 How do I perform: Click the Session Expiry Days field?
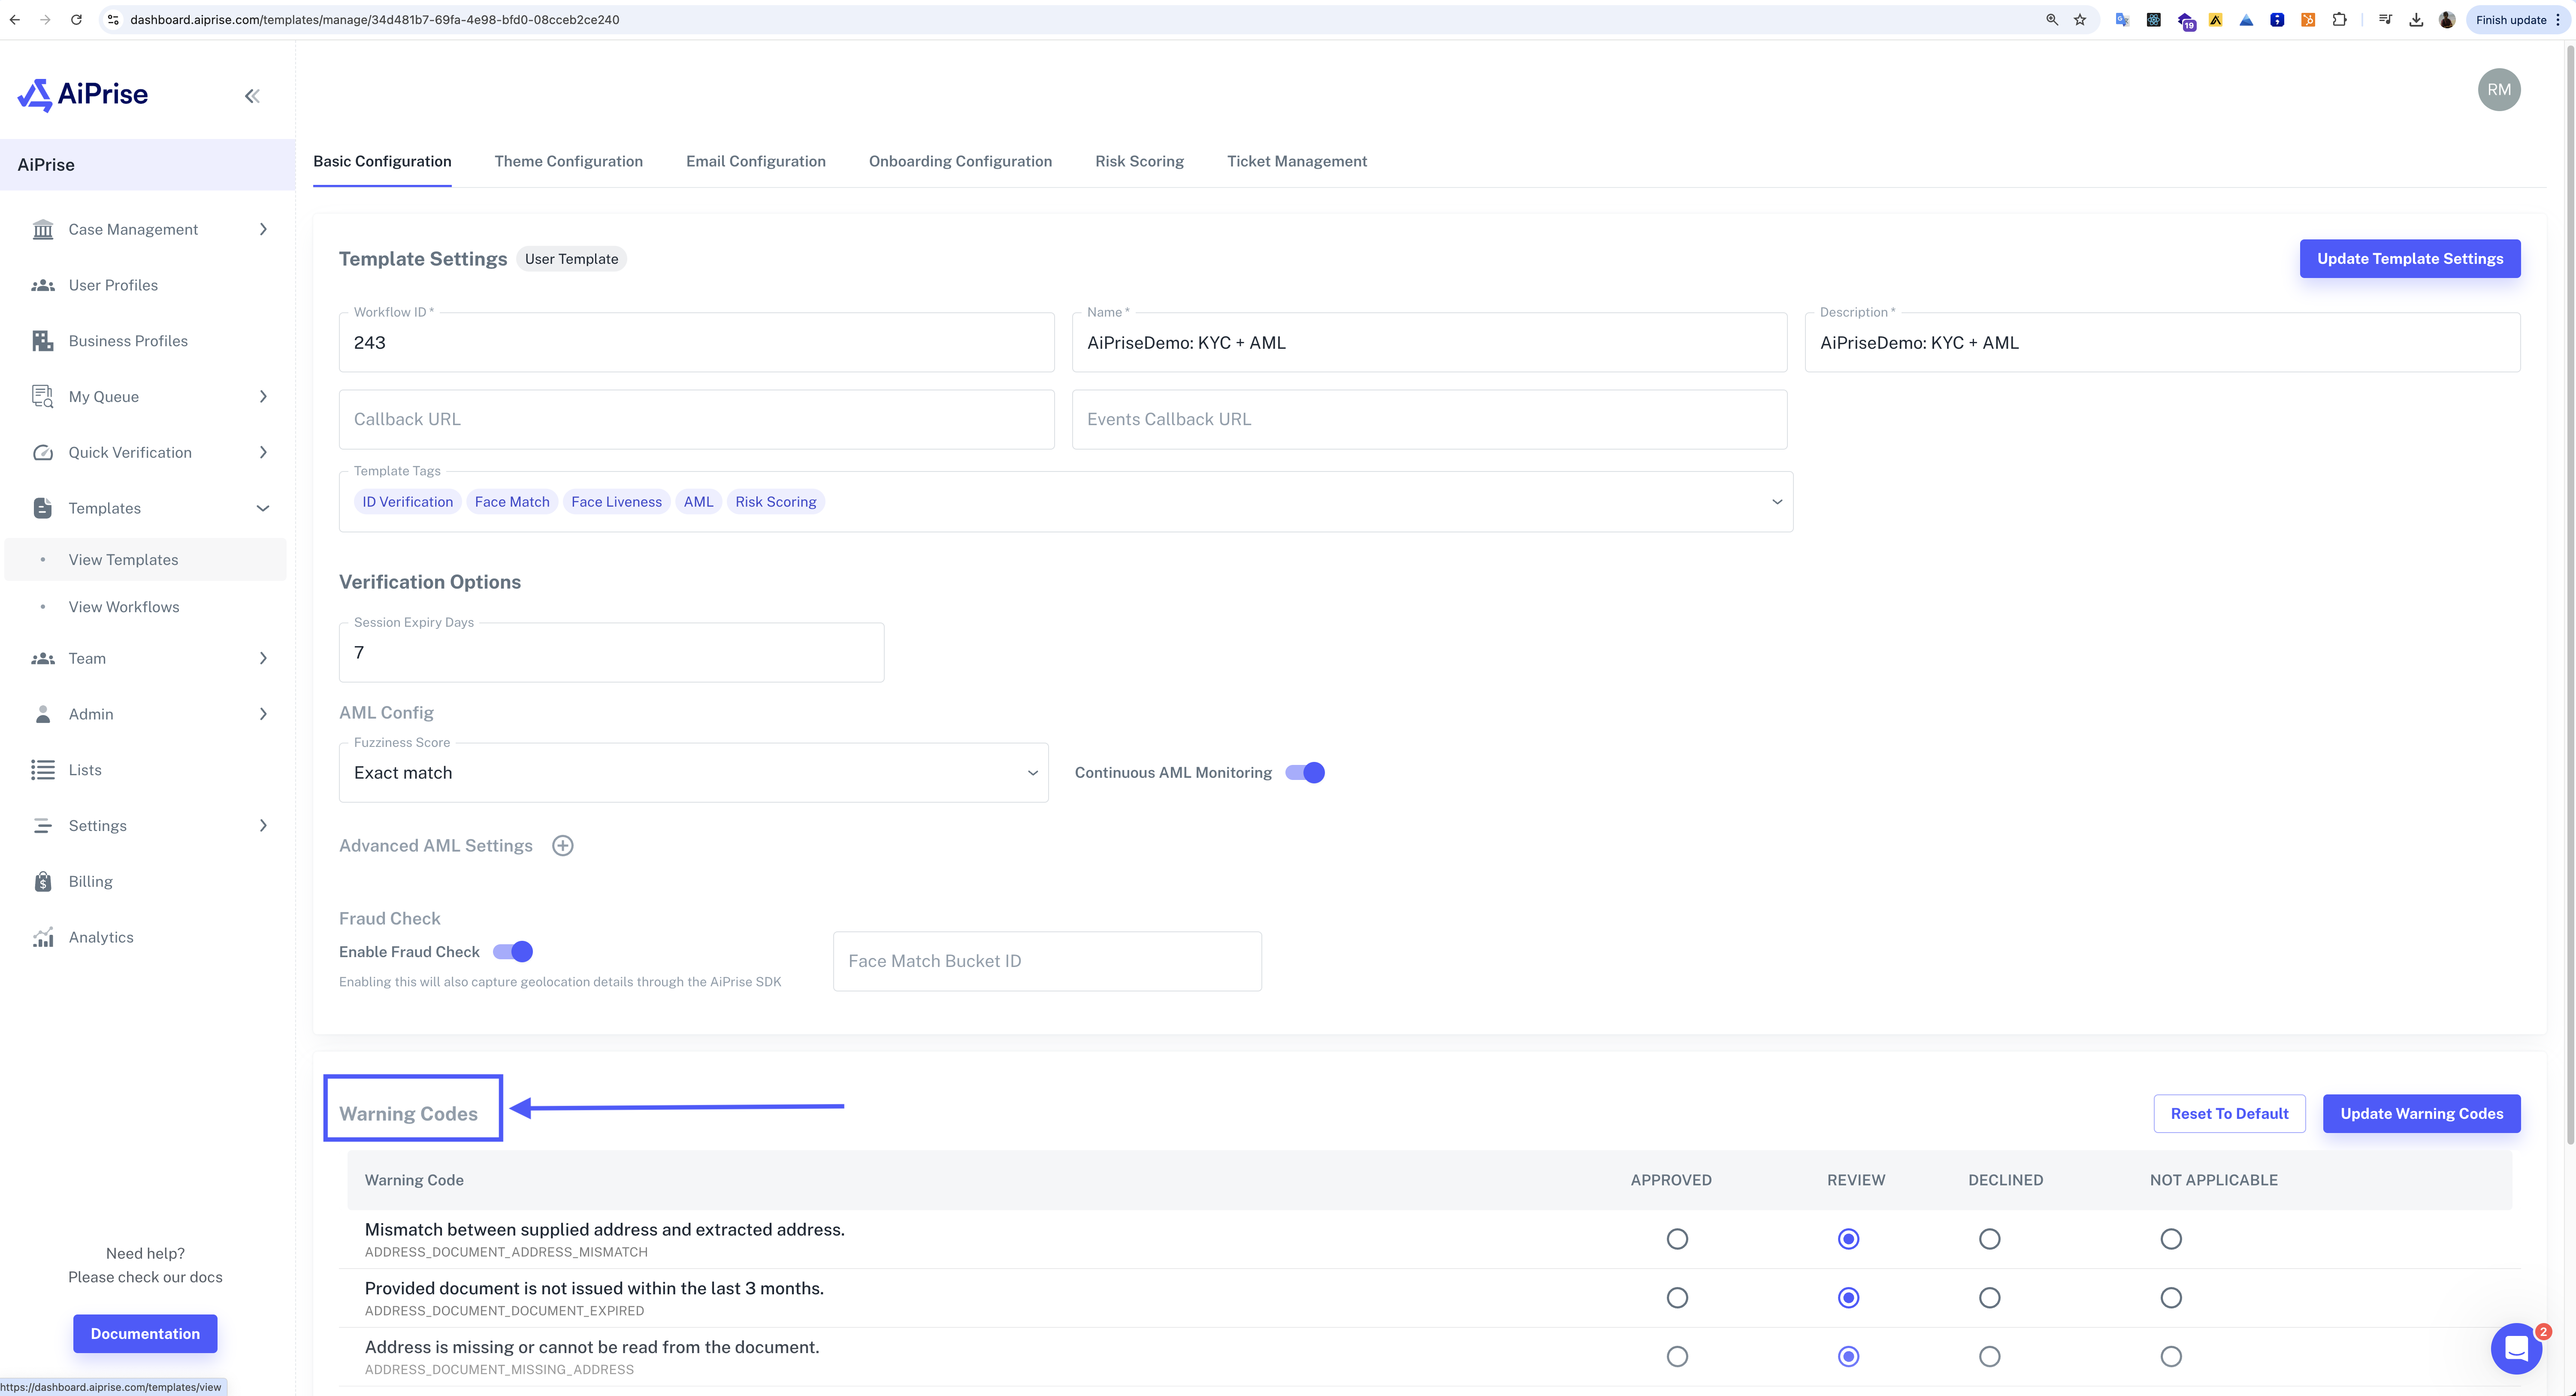pyautogui.click(x=611, y=653)
